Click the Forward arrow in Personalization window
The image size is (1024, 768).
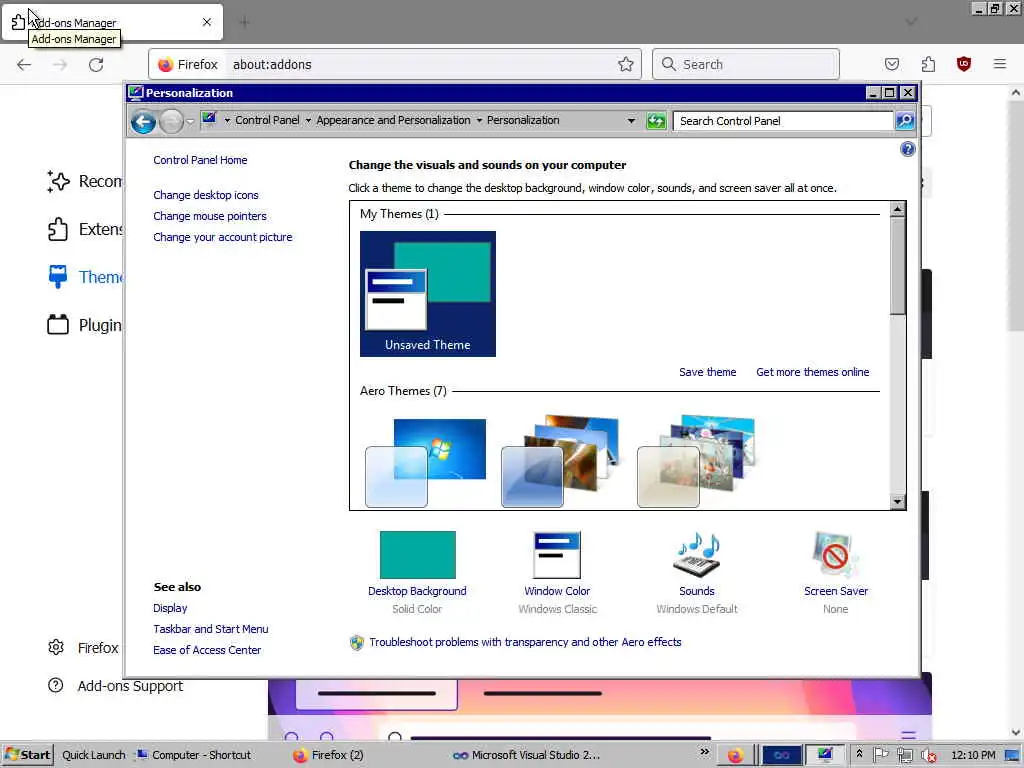171,121
